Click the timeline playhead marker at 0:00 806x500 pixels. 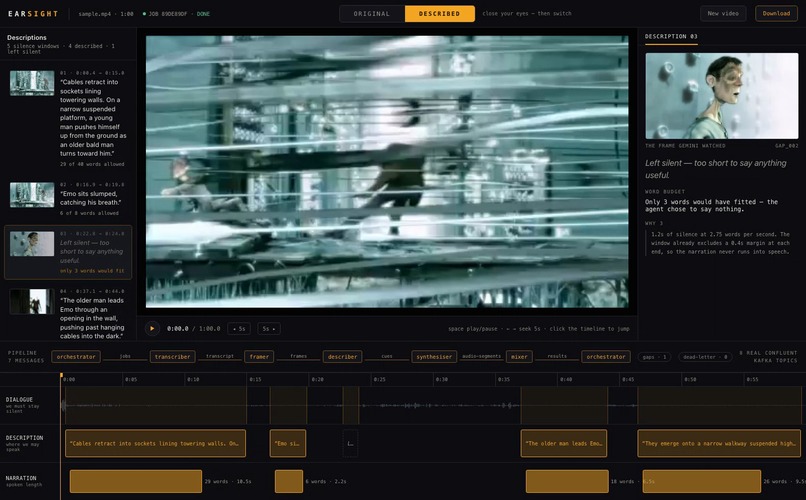pos(61,376)
